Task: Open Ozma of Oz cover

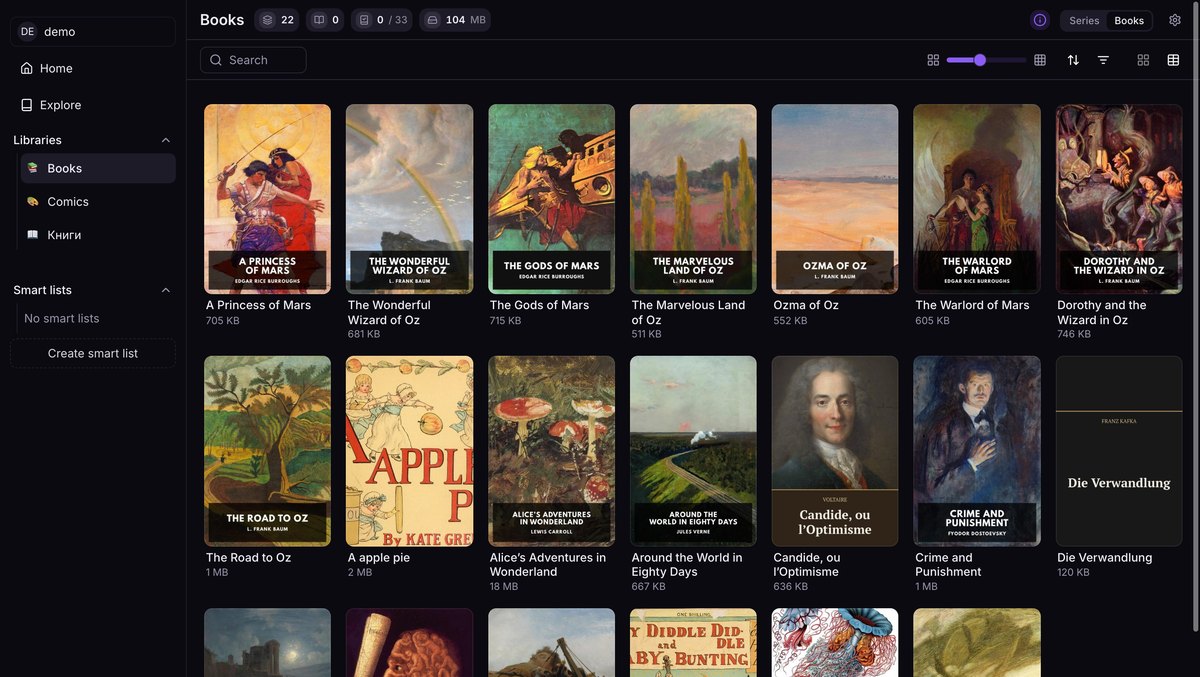Action: tap(835, 199)
